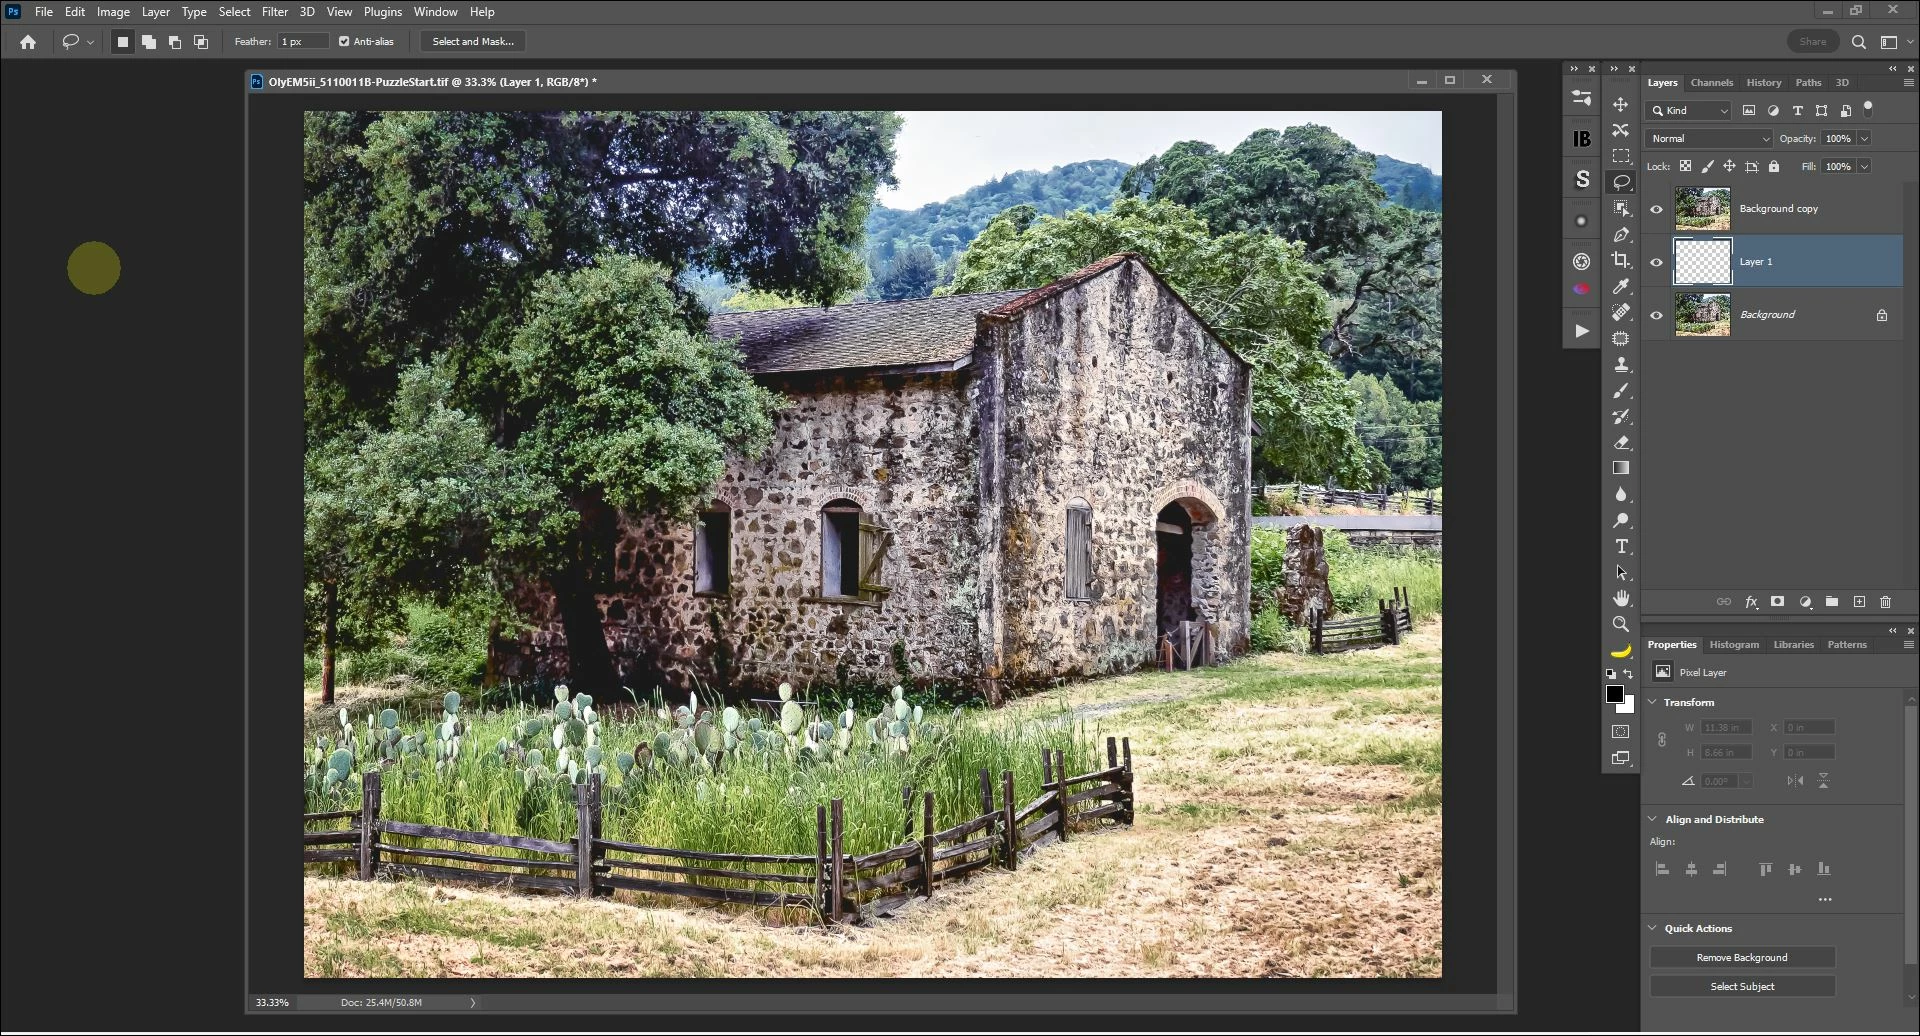Click the background white color swatch

pos(1628,707)
